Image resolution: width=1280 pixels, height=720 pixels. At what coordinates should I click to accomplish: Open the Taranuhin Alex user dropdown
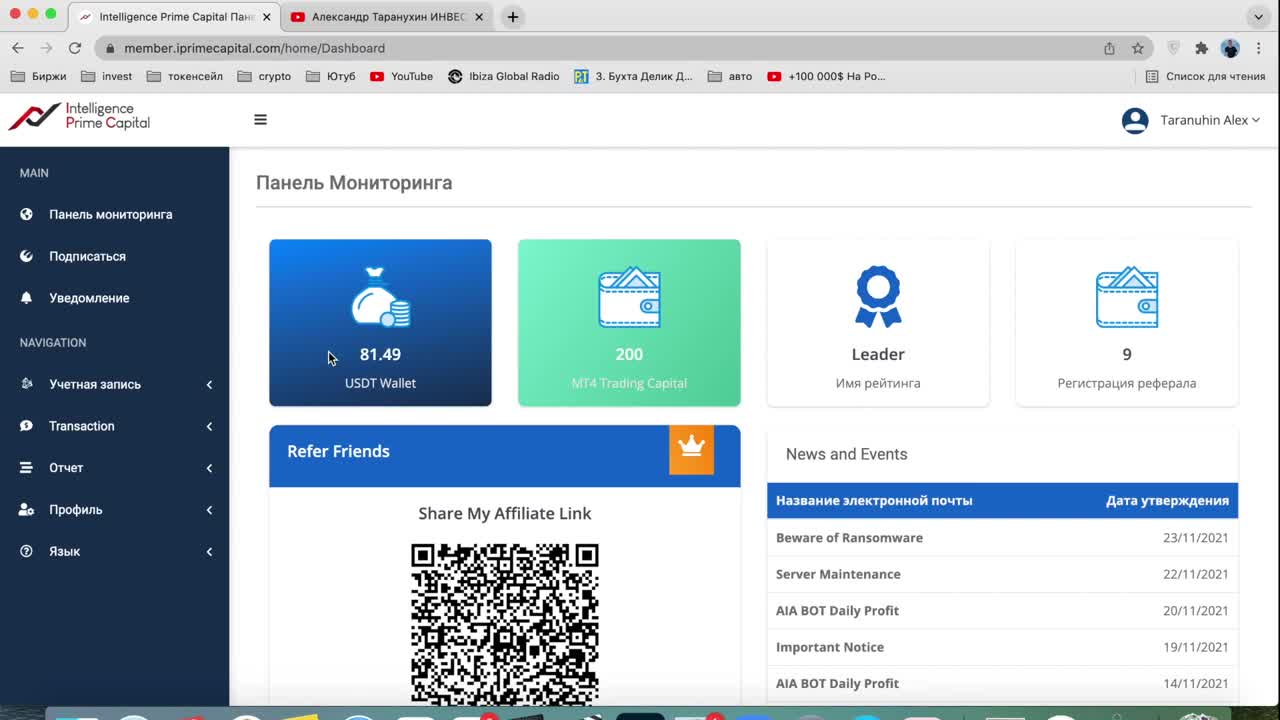[1209, 120]
